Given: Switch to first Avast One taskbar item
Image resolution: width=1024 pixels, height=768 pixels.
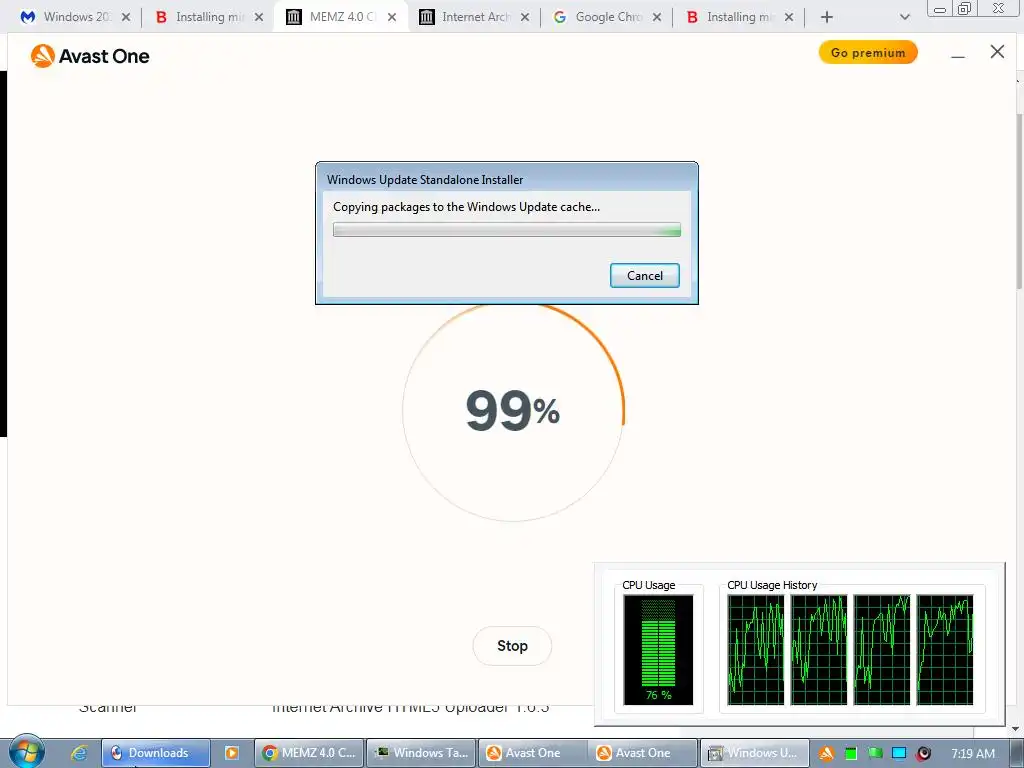Looking at the screenshot, I should [534, 753].
